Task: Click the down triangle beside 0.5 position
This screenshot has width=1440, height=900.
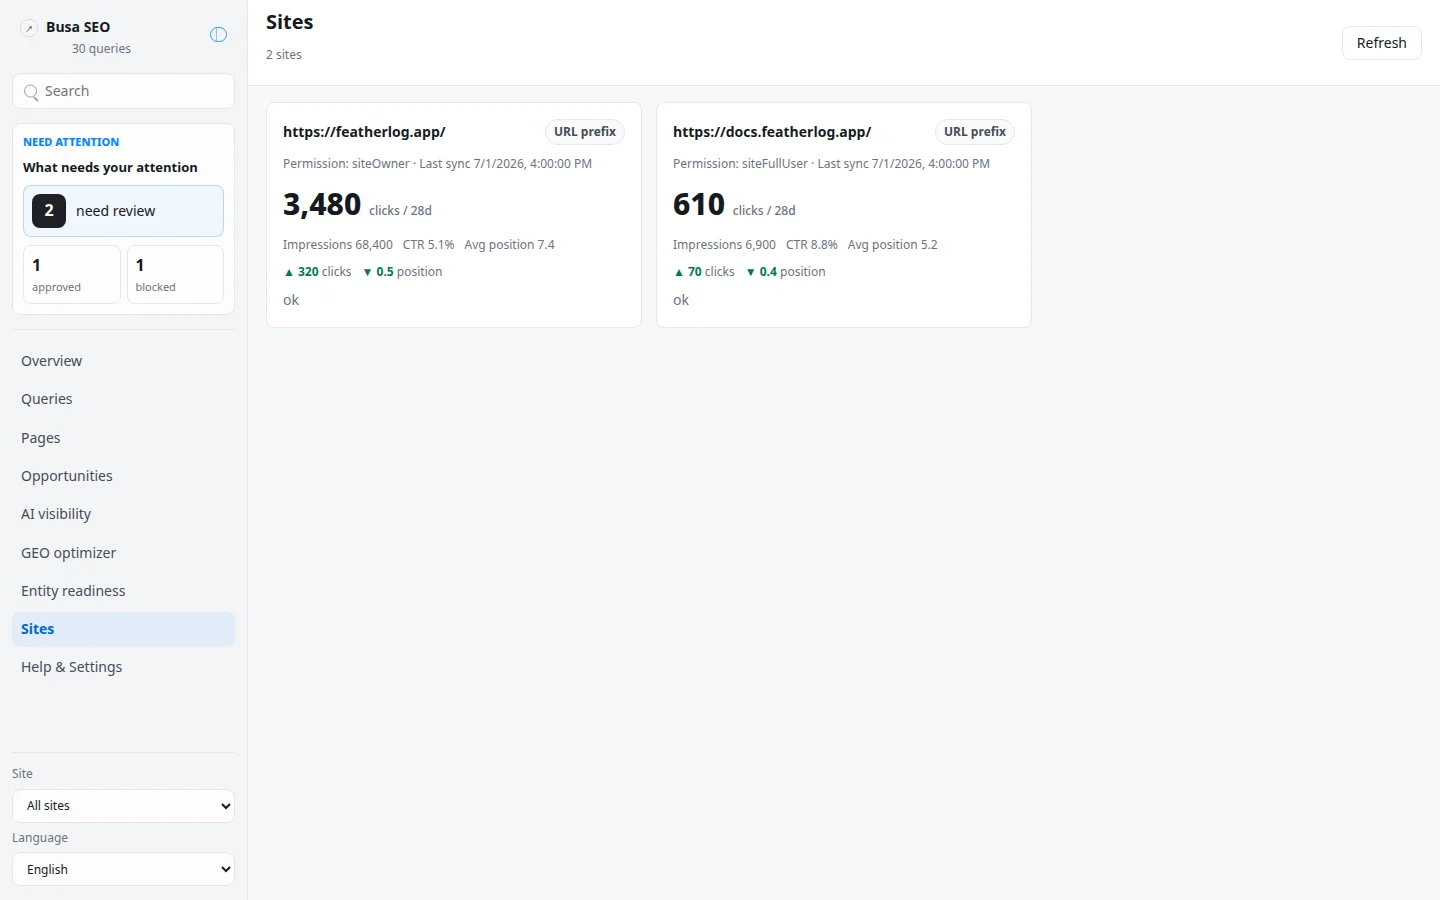Action: coord(367,272)
